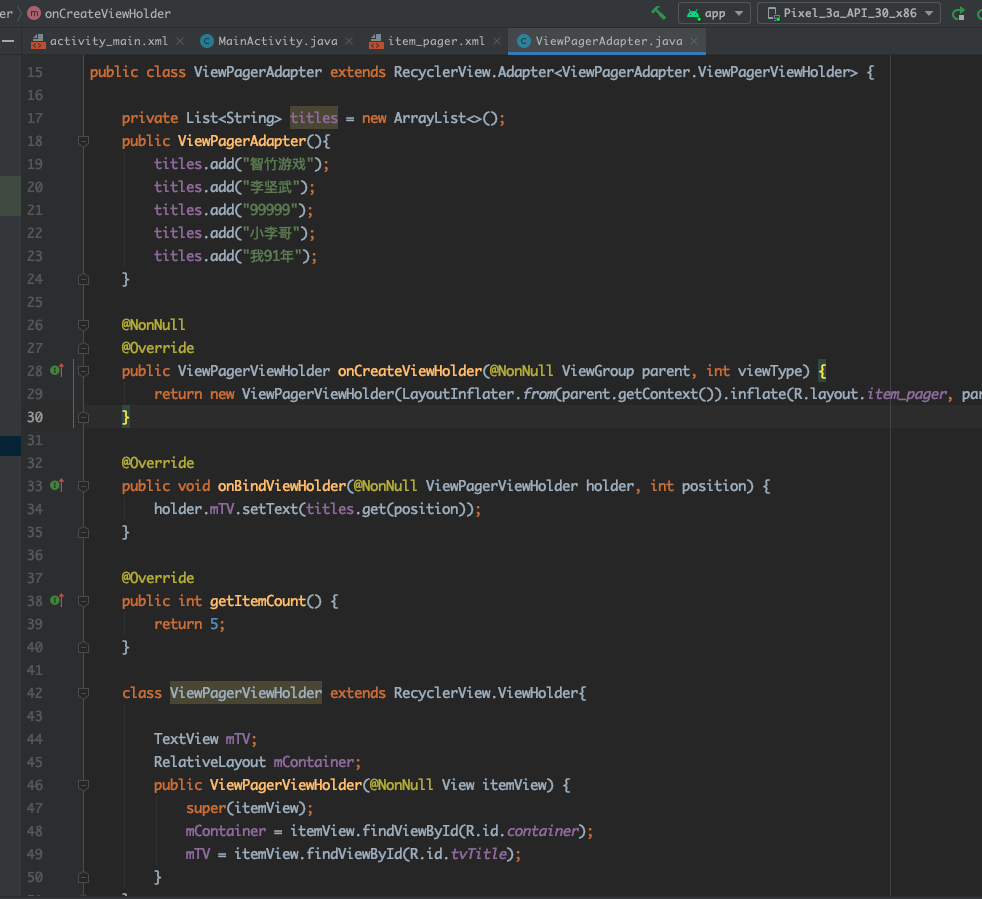Viewport: 982px width, 899px height.
Task: Close the activity_main.xml tab
Action: pyautogui.click(x=180, y=41)
